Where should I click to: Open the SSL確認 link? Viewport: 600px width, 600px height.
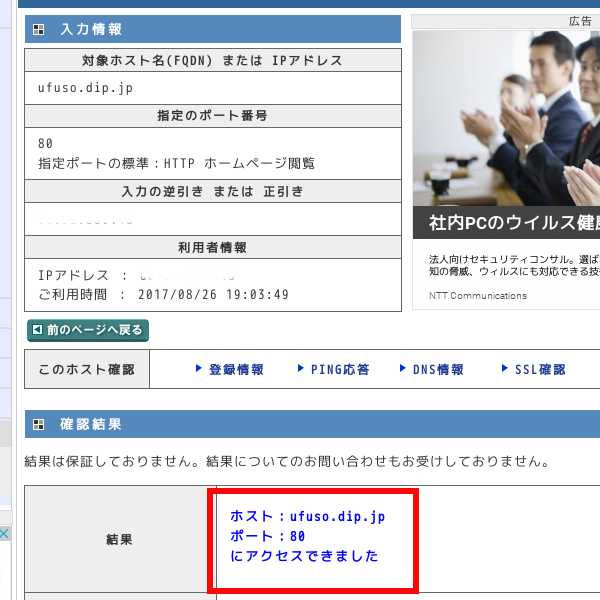click(540, 370)
